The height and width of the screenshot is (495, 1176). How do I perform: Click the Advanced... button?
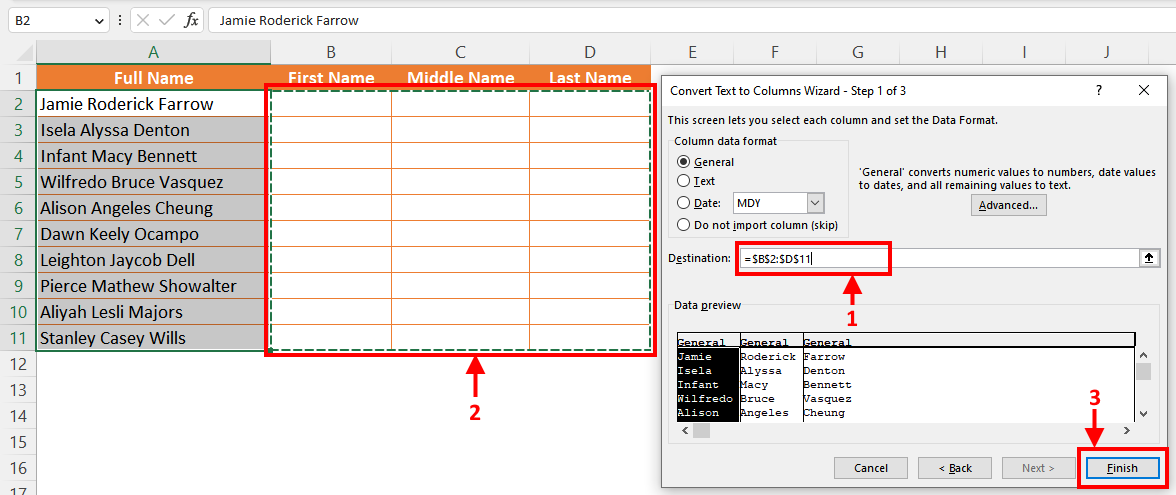(x=1008, y=205)
